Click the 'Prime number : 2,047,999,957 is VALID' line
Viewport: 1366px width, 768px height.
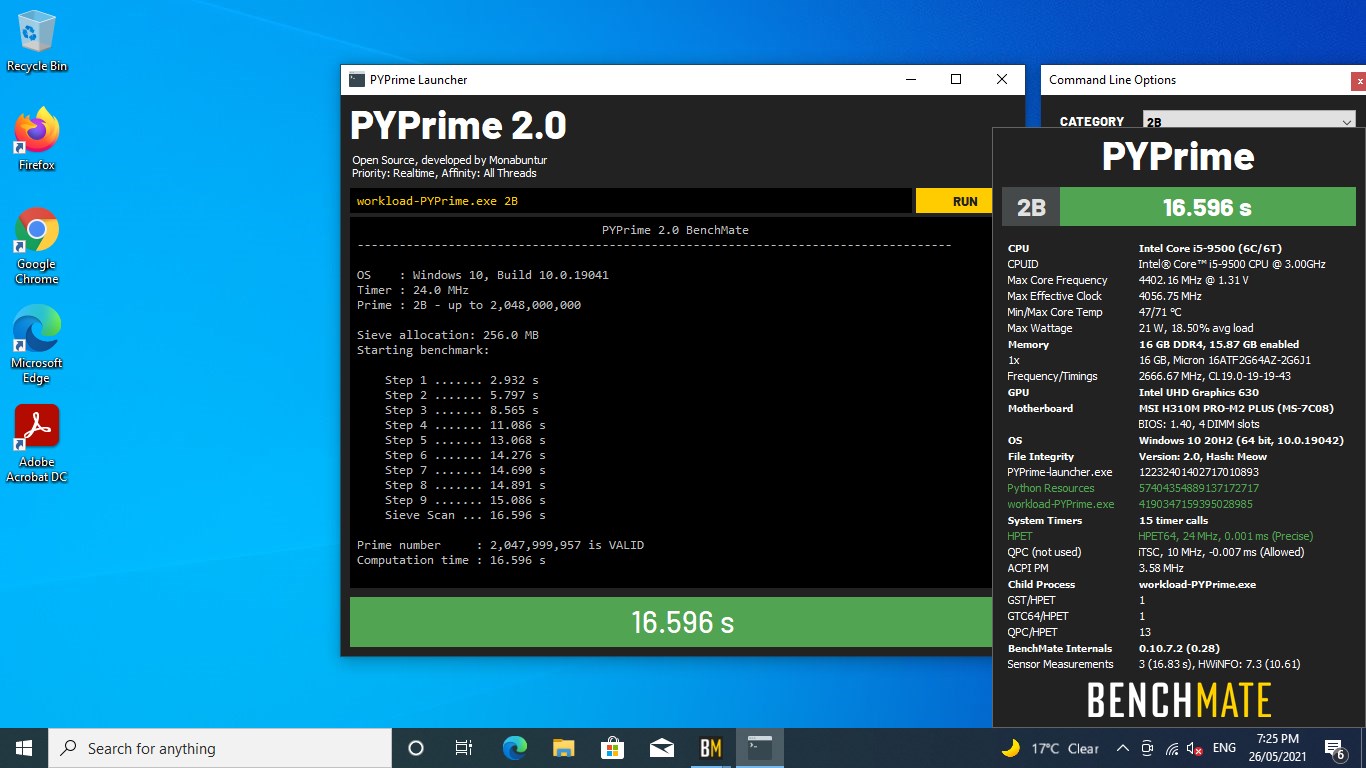[x=500, y=545]
